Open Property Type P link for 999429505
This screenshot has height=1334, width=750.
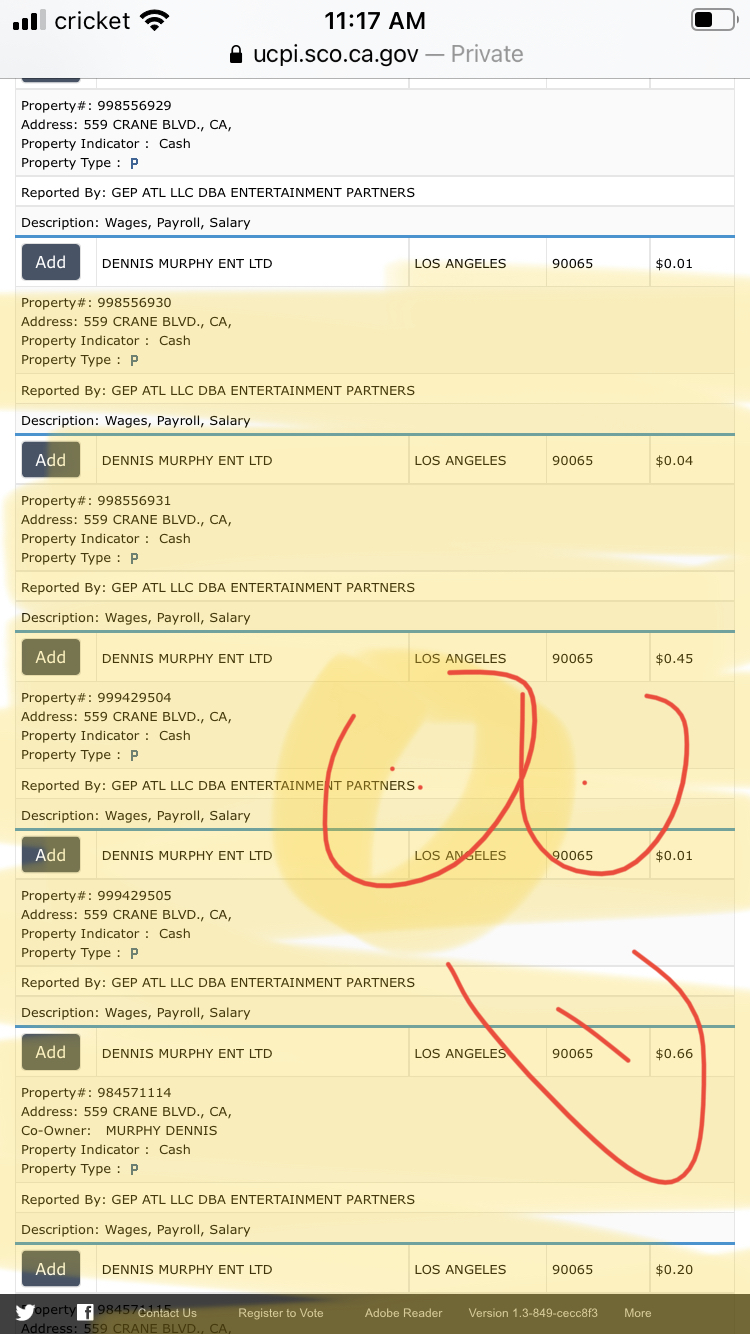[134, 953]
